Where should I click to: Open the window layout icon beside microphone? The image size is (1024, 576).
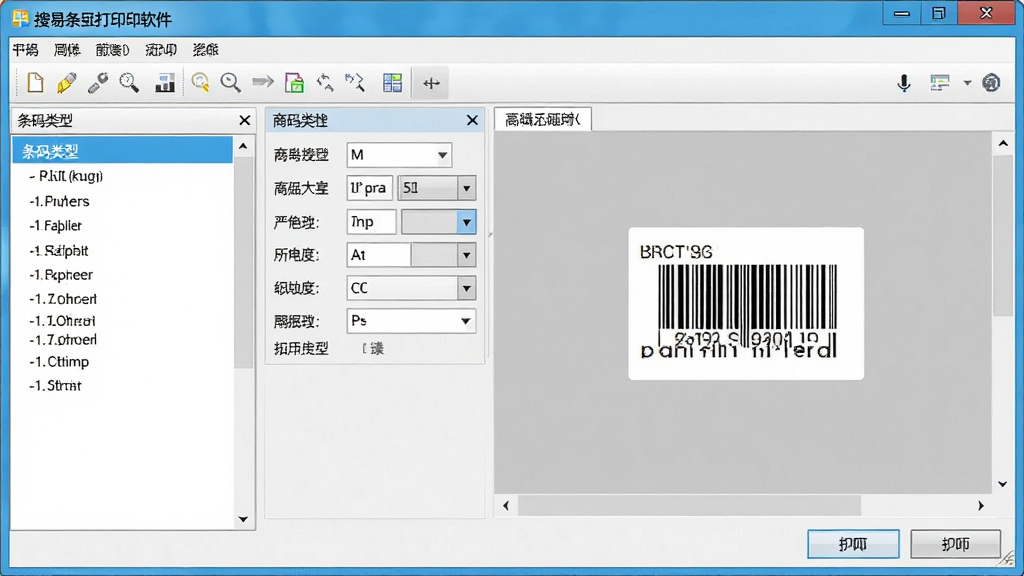940,83
